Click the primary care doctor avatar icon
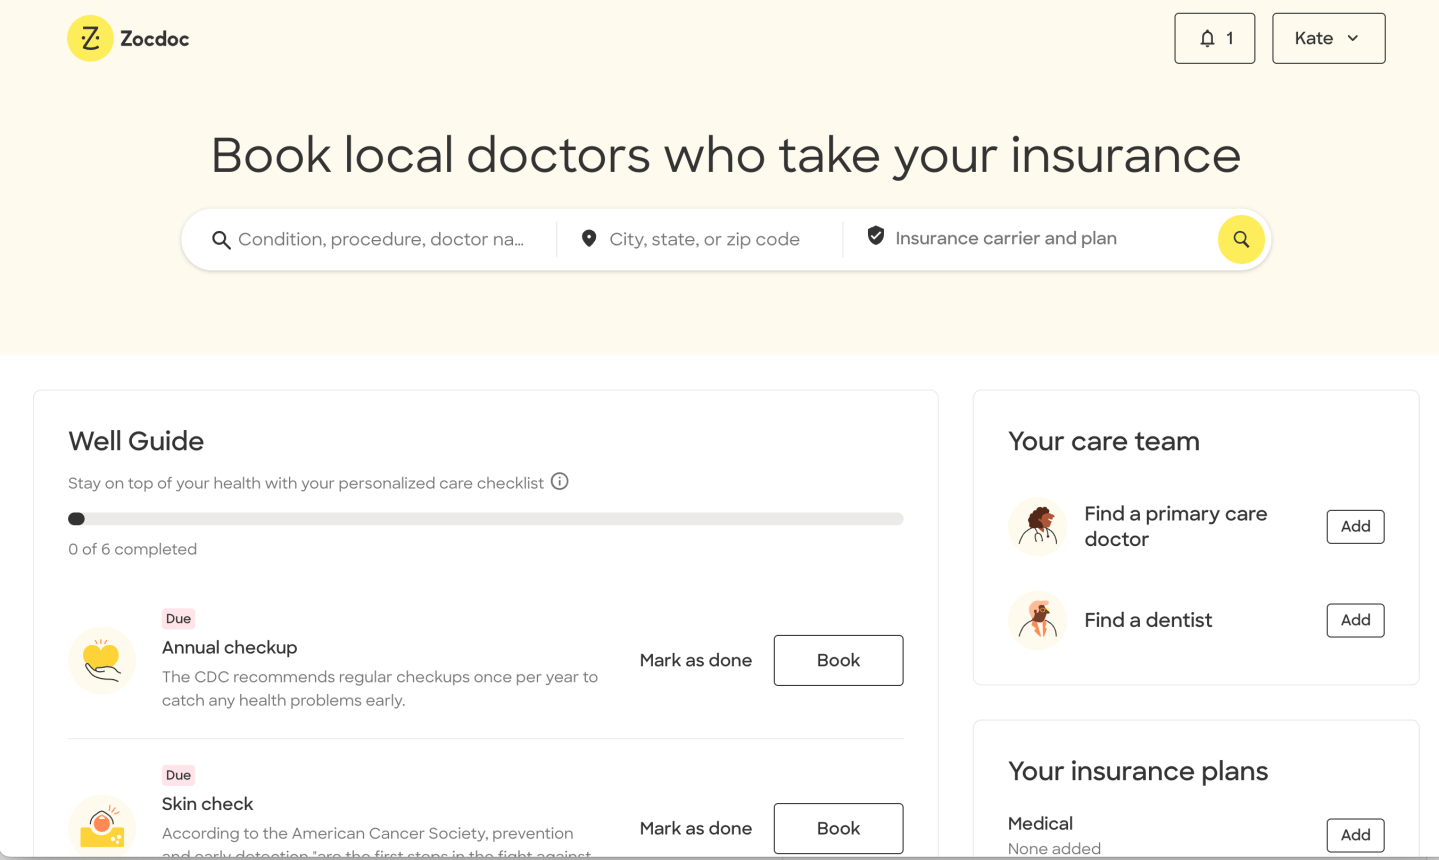The width and height of the screenshot is (1439, 860). point(1038,526)
